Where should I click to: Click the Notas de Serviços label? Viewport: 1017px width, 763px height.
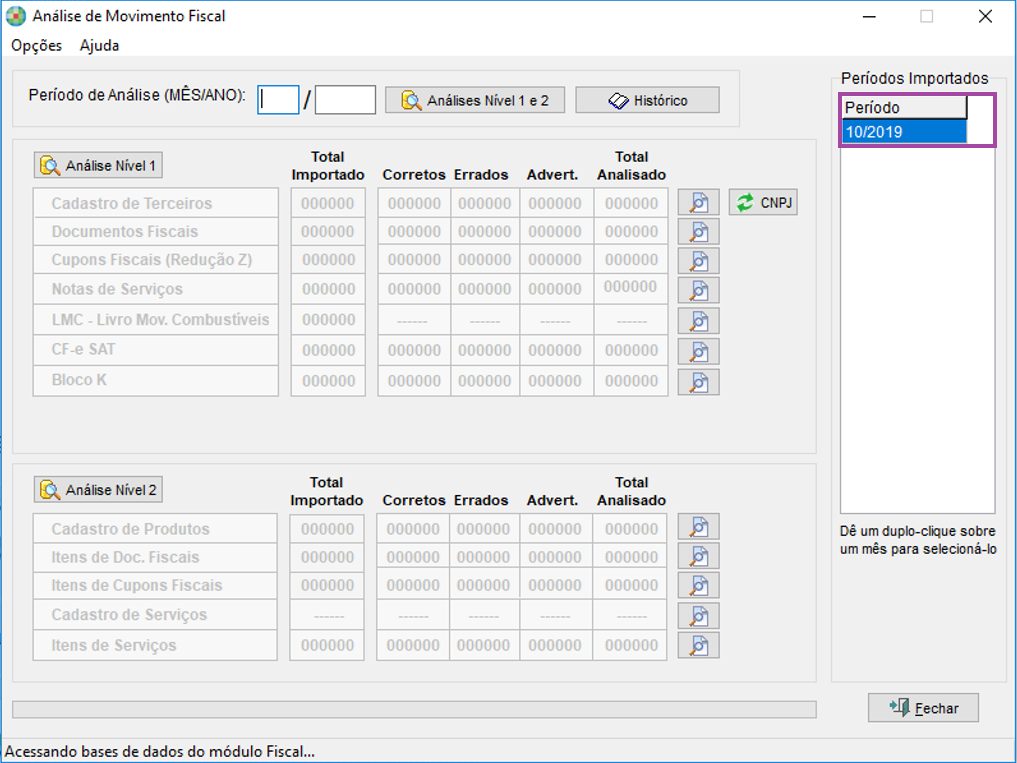pos(156,289)
